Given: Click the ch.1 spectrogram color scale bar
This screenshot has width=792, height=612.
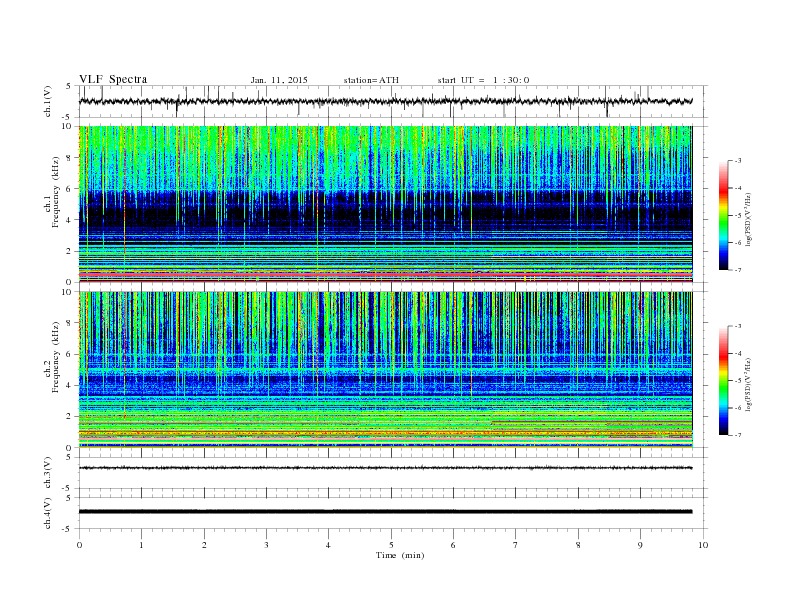Looking at the screenshot, I should pyautogui.click(x=723, y=215).
